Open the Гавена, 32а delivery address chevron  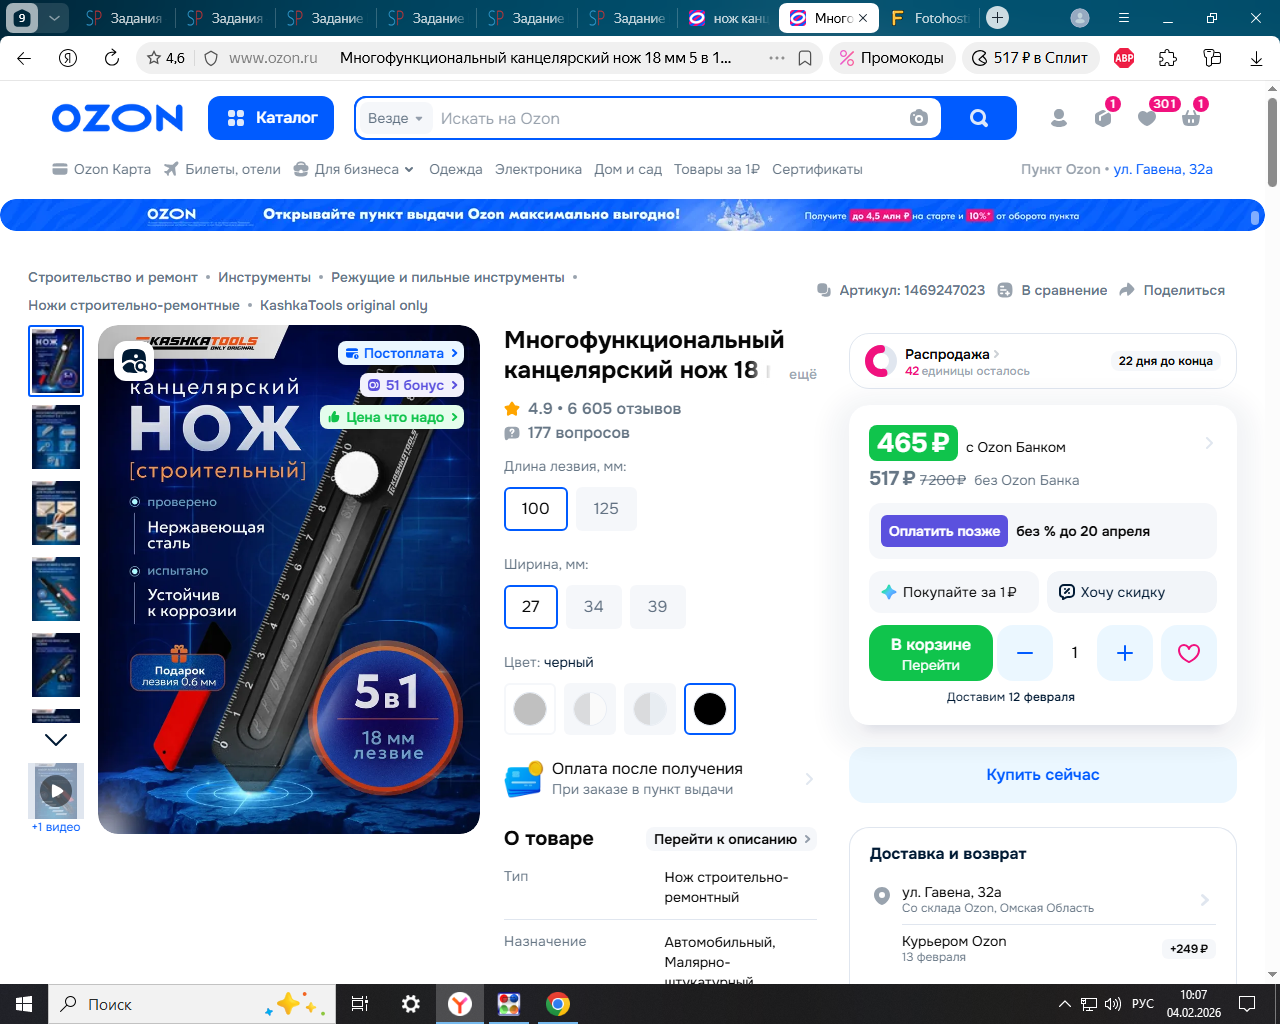point(1204,900)
